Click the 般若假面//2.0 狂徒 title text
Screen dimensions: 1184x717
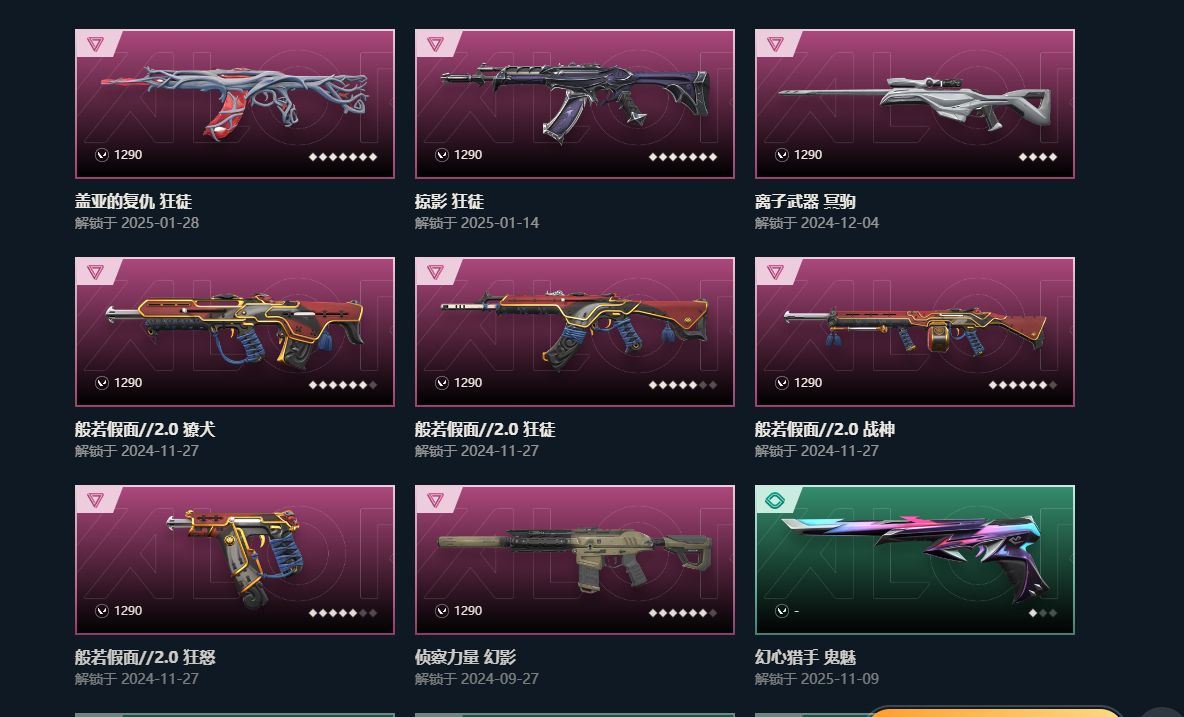(485, 429)
